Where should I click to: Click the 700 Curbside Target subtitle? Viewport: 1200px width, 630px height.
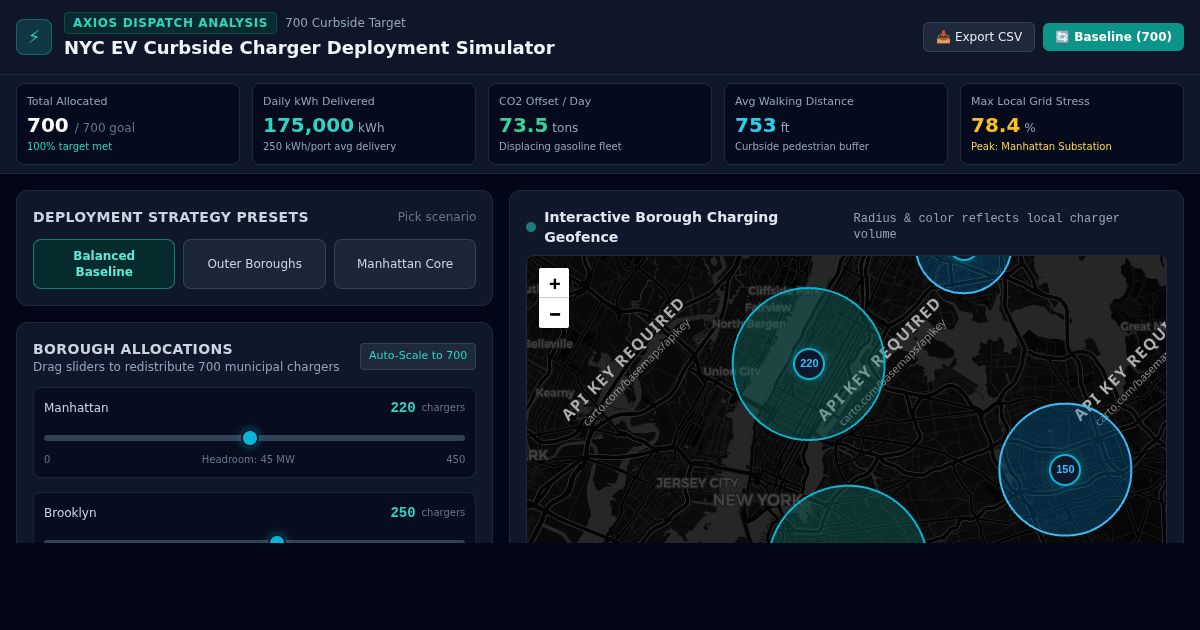pos(345,23)
